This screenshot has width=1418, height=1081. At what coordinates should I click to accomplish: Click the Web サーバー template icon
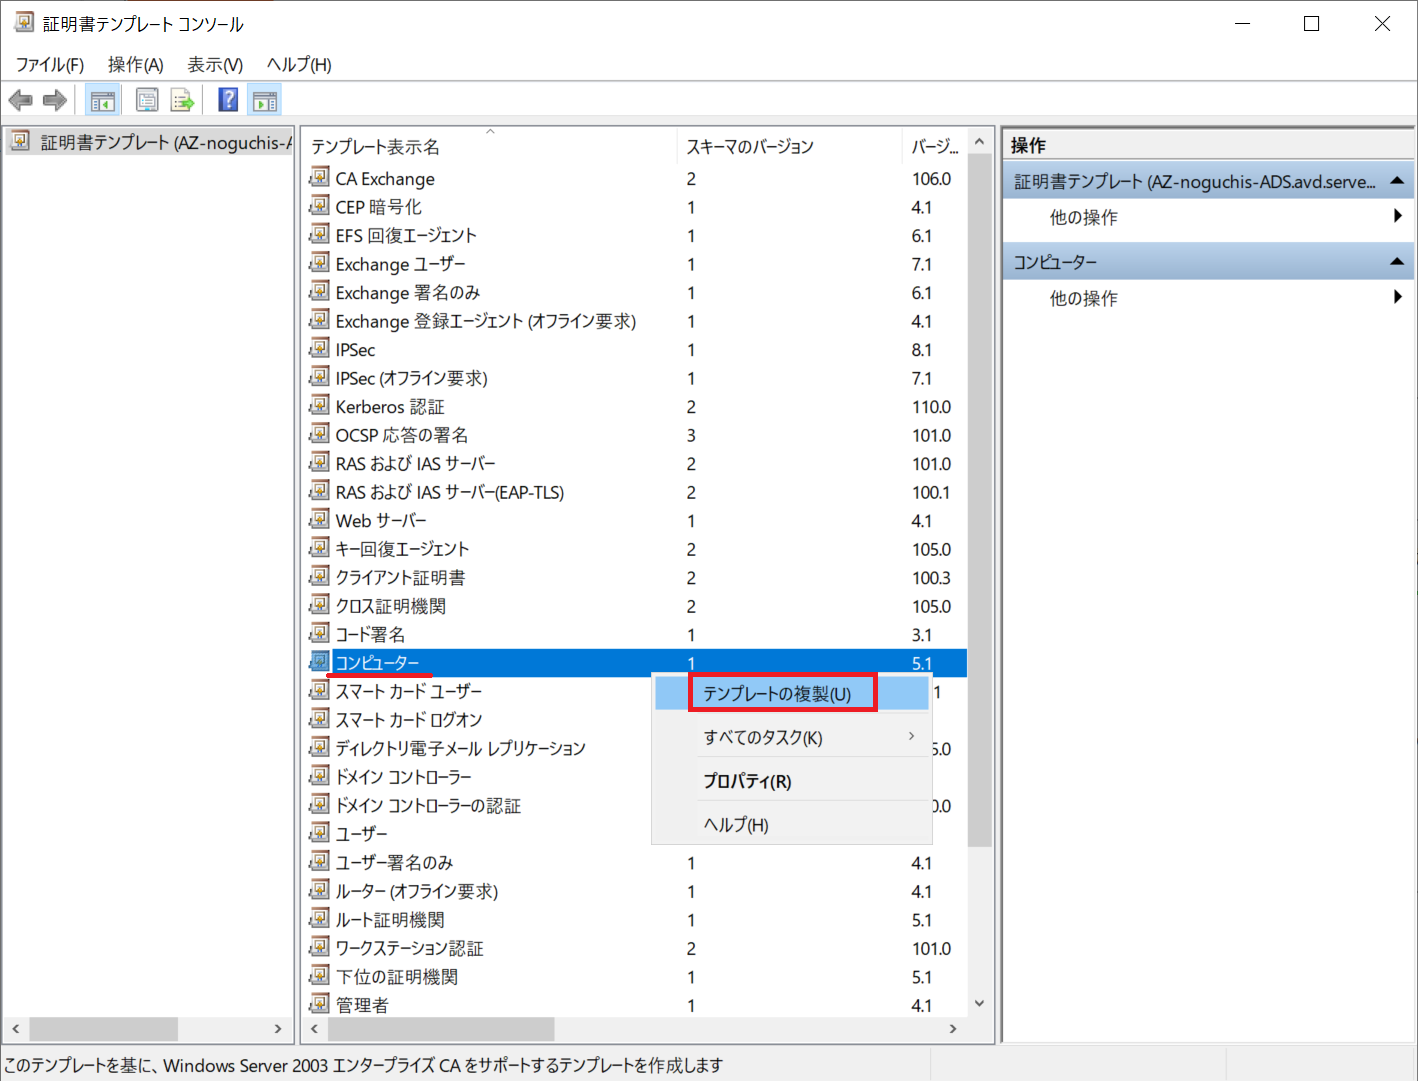click(x=319, y=520)
